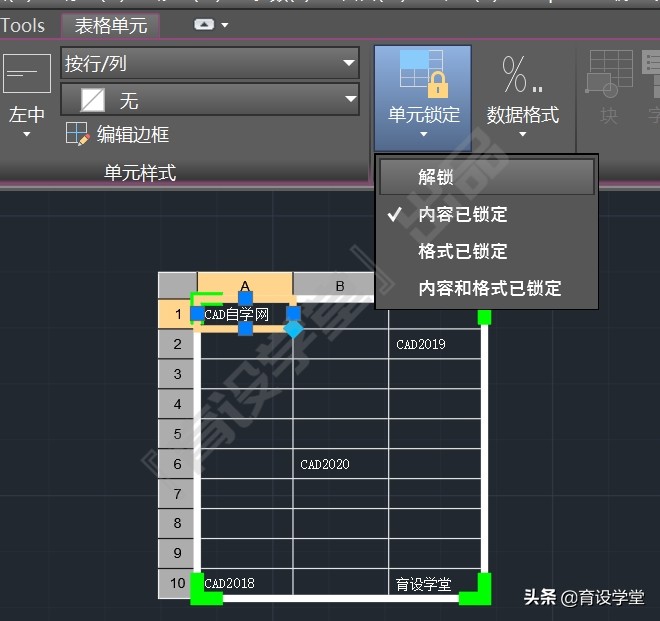Screen dimensions: 660x621
Task: Select row header 10 of the table
Action: pos(177,583)
